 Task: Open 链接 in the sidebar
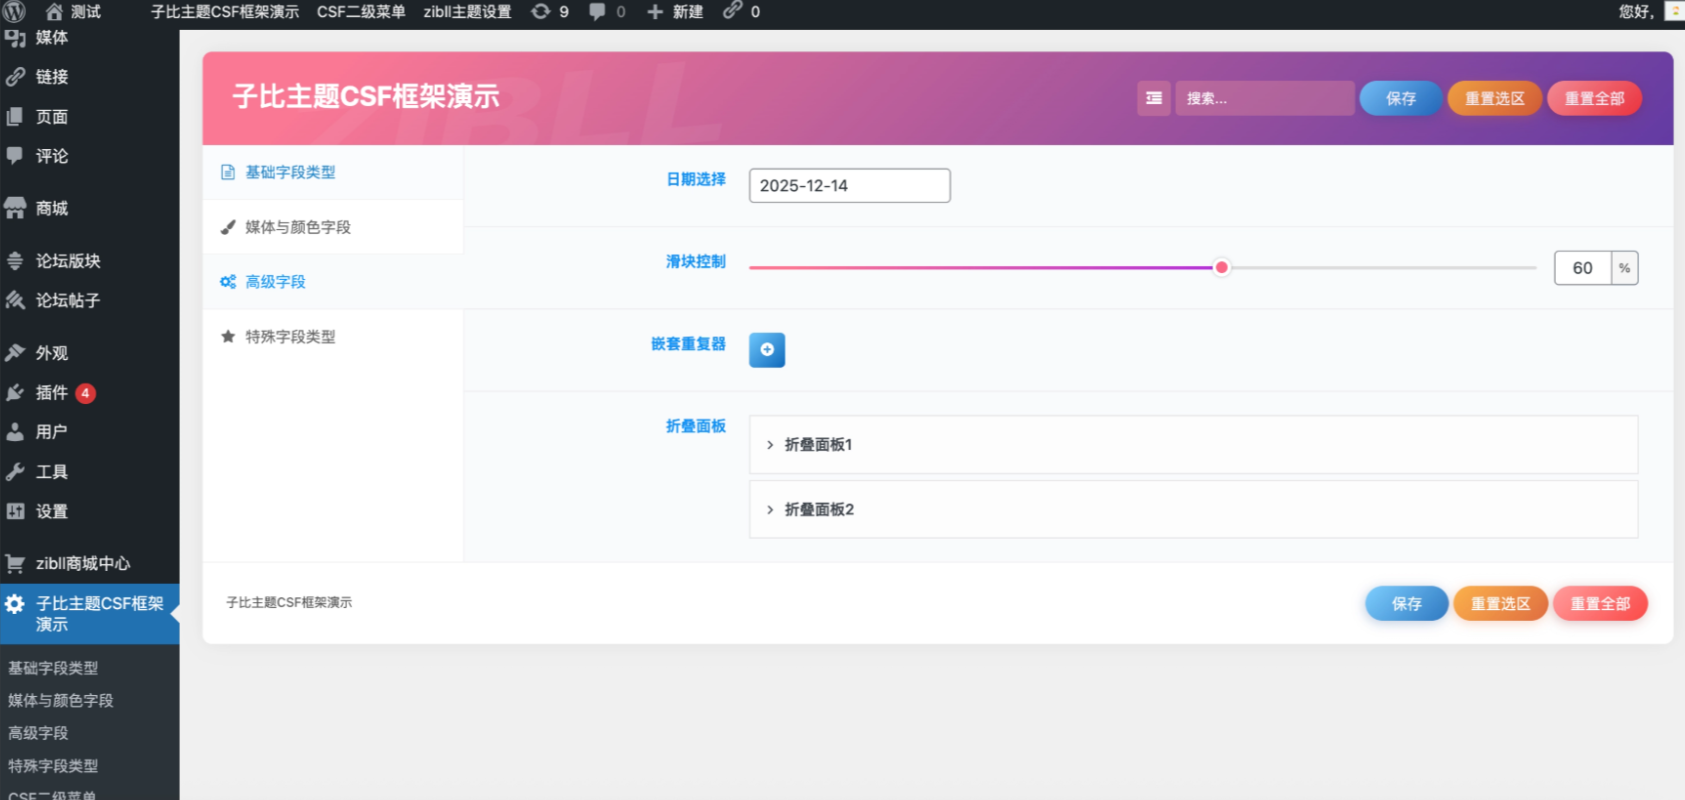(x=89, y=77)
